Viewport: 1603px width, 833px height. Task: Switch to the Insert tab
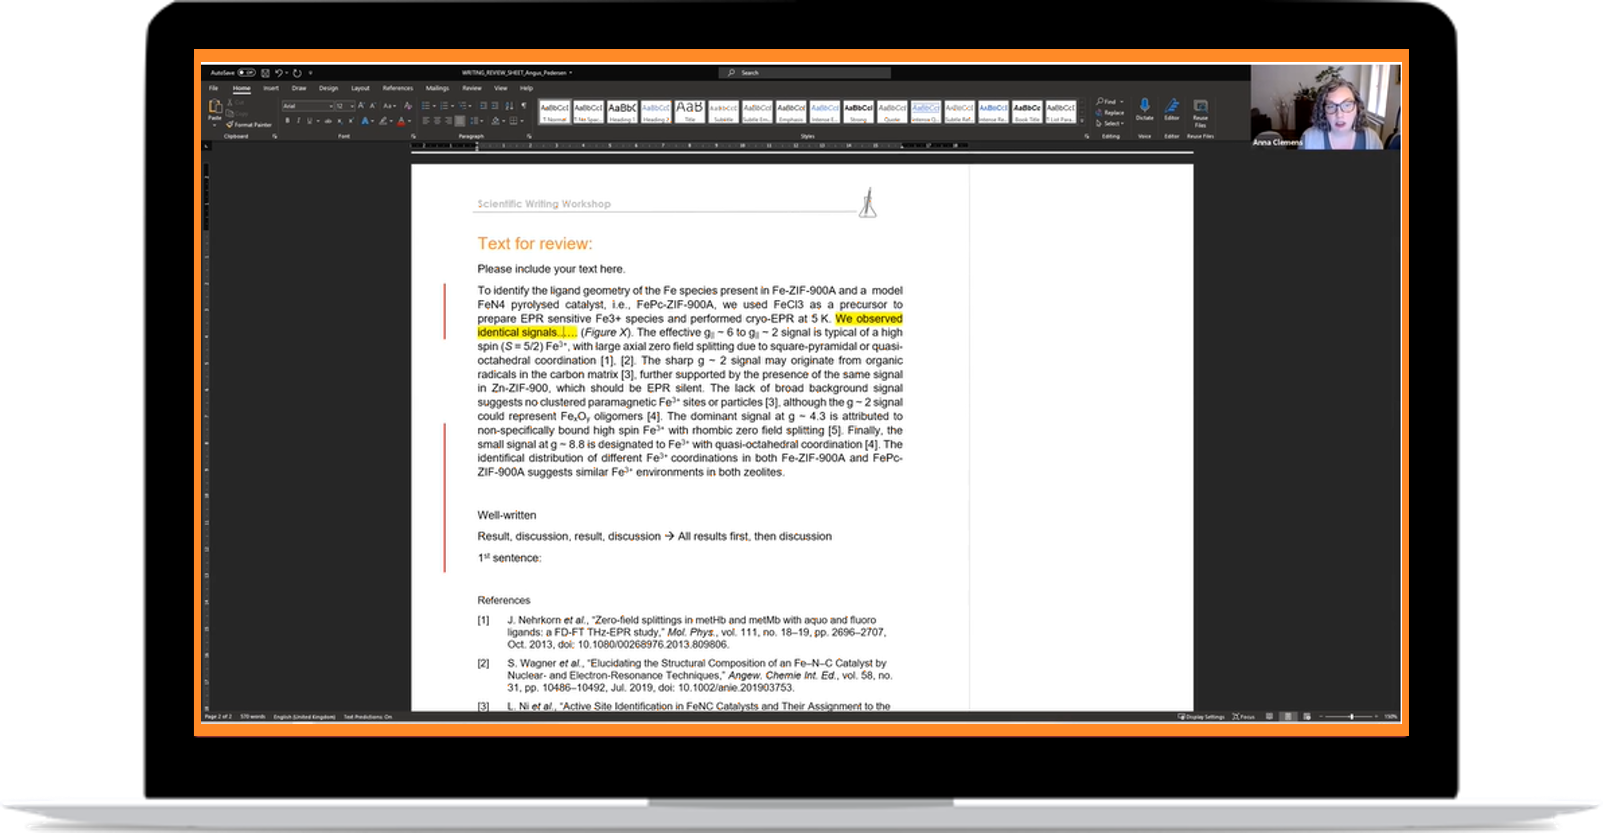point(271,88)
